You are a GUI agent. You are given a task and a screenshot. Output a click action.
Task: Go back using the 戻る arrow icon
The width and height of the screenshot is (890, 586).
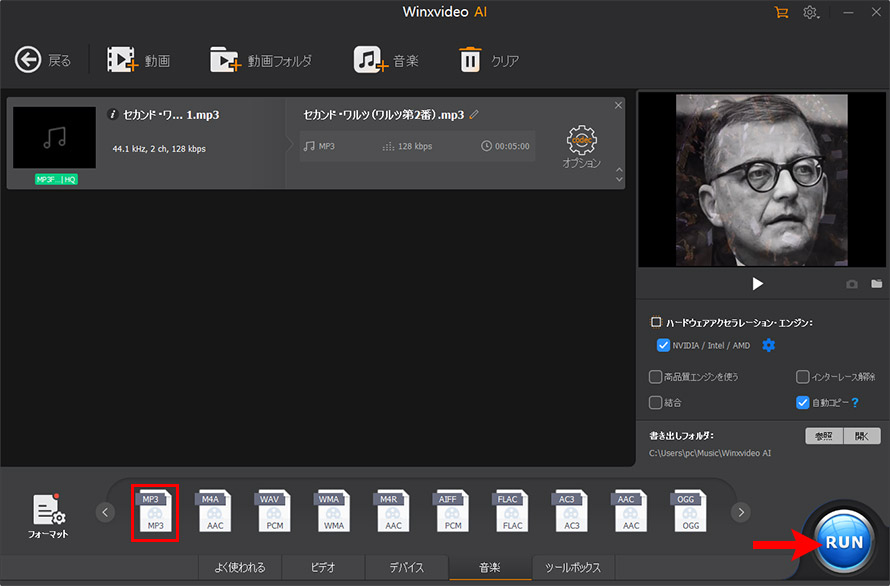tap(28, 60)
